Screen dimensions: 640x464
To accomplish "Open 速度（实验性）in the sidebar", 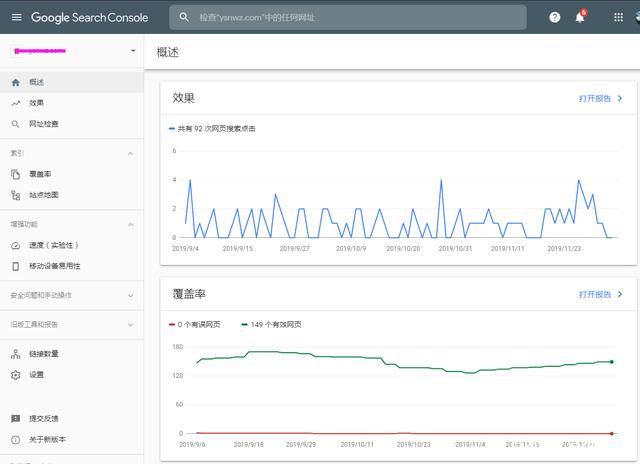I will [x=71, y=245].
